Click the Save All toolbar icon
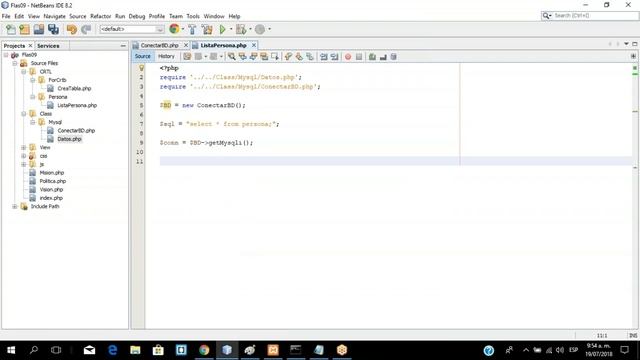 [x=53, y=29]
